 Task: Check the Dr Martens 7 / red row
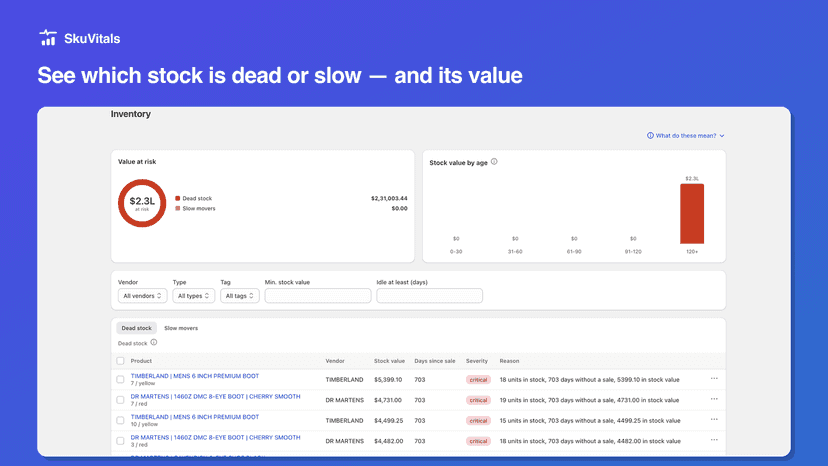(x=120, y=400)
